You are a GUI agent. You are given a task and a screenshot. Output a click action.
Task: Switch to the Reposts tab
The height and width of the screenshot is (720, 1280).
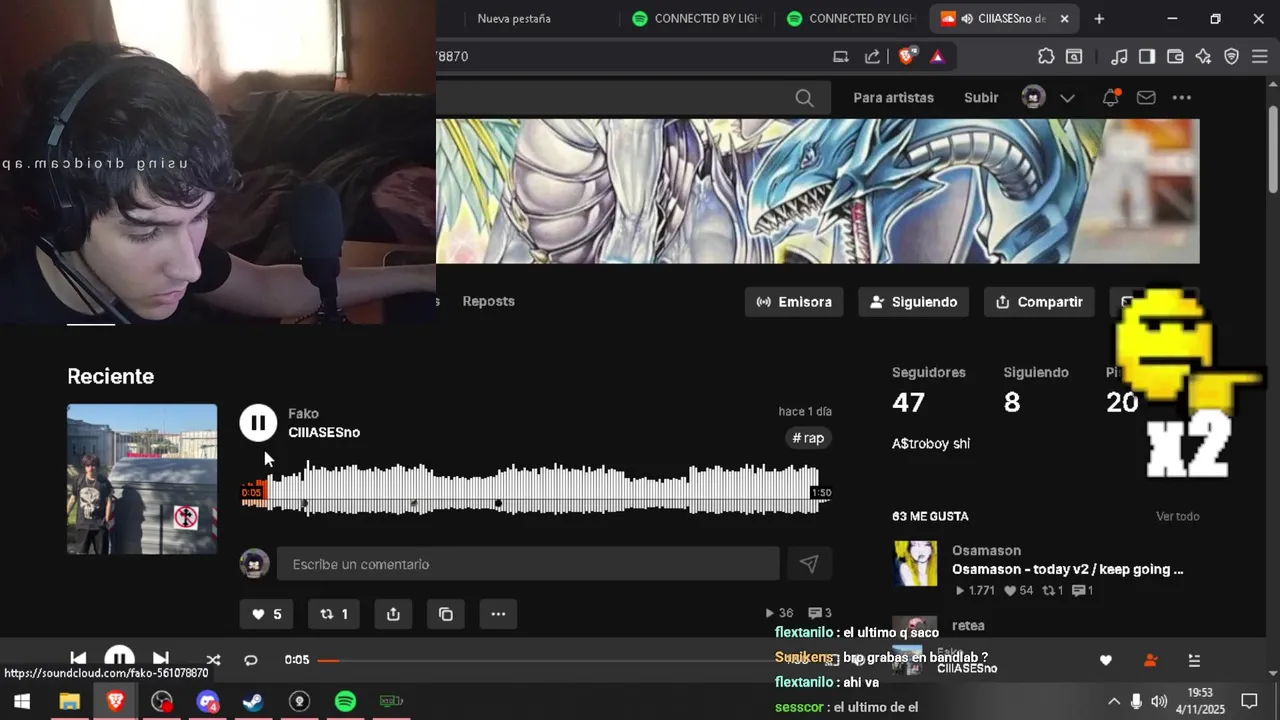coord(488,301)
